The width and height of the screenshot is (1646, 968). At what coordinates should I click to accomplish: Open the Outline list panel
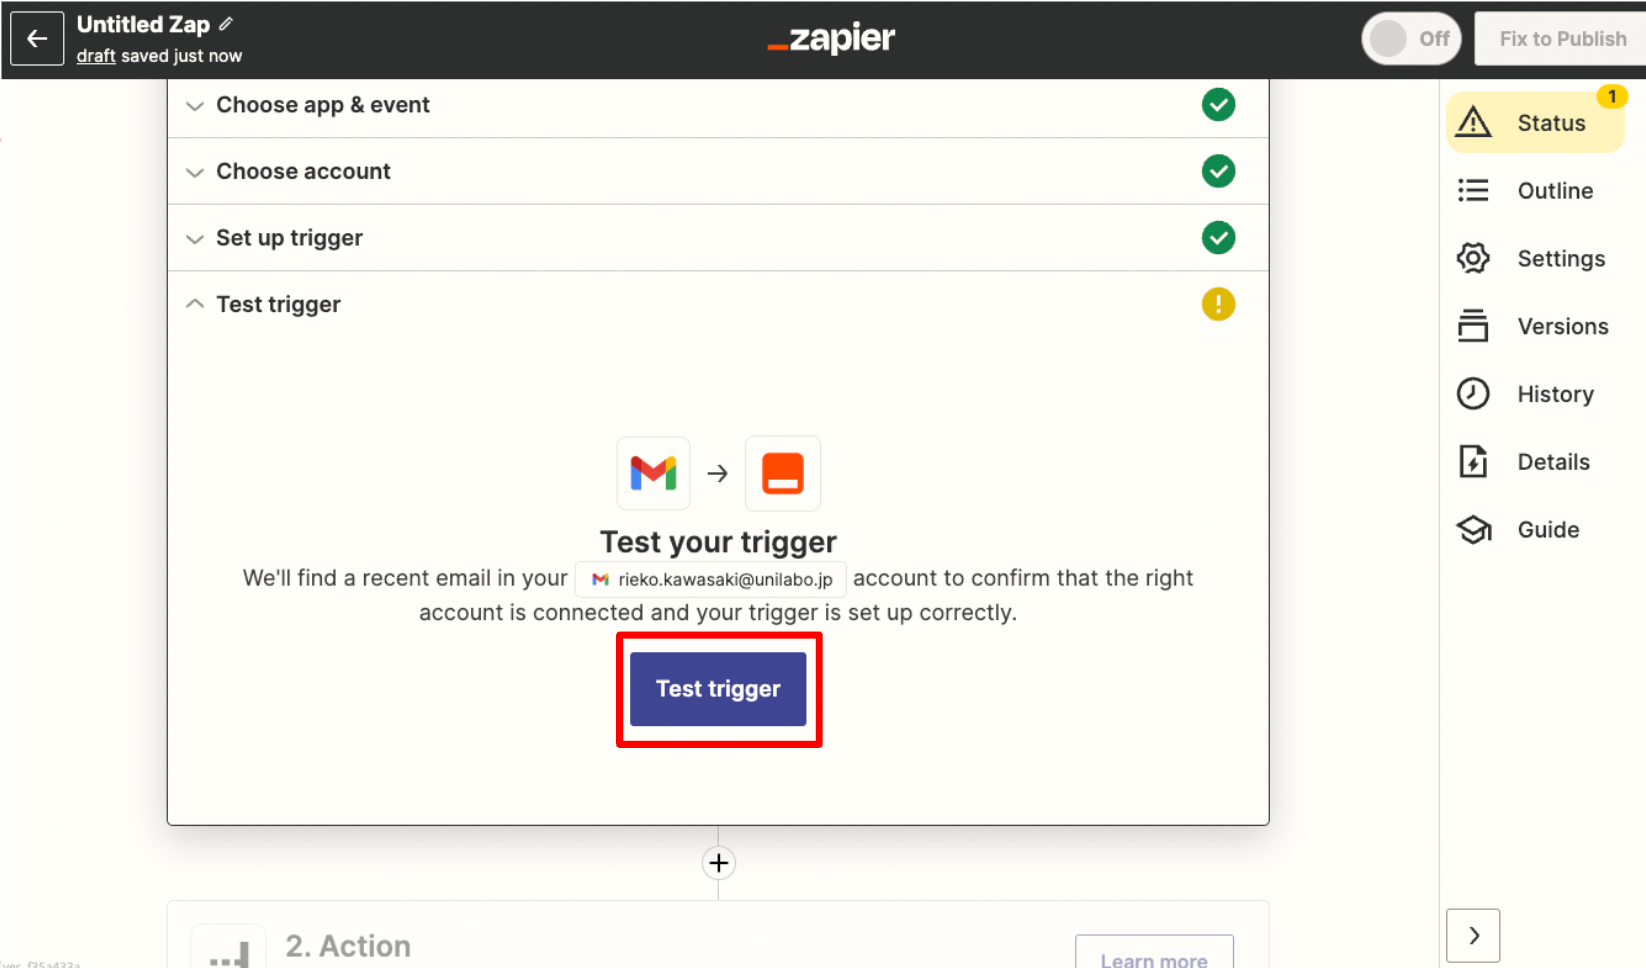pos(1535,191)
